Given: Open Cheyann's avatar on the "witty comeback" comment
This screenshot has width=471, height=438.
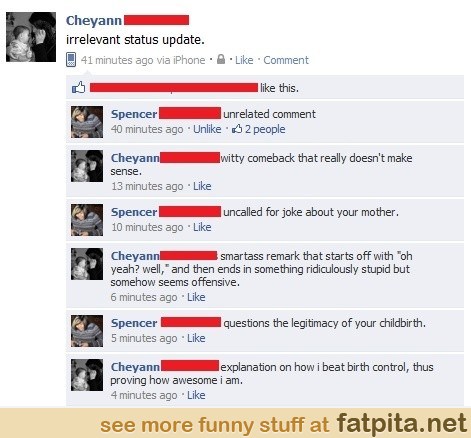Looking at the screenshot, I should tap(87, 166).
